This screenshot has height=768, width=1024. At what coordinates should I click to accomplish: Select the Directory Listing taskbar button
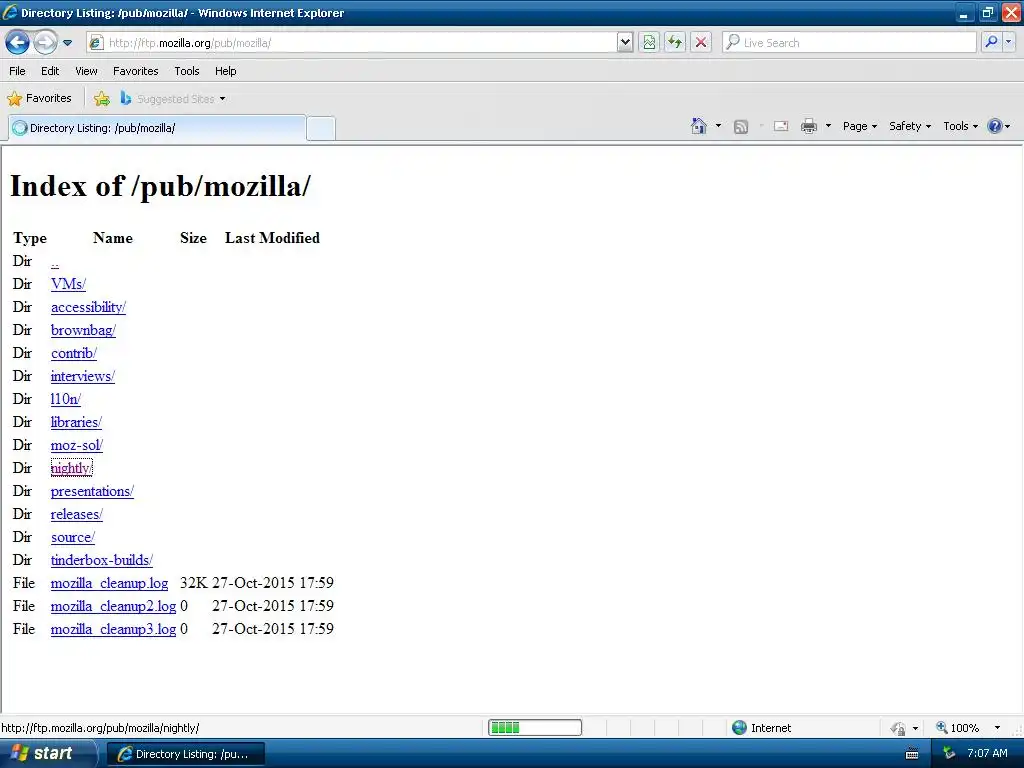click(185, 754)
